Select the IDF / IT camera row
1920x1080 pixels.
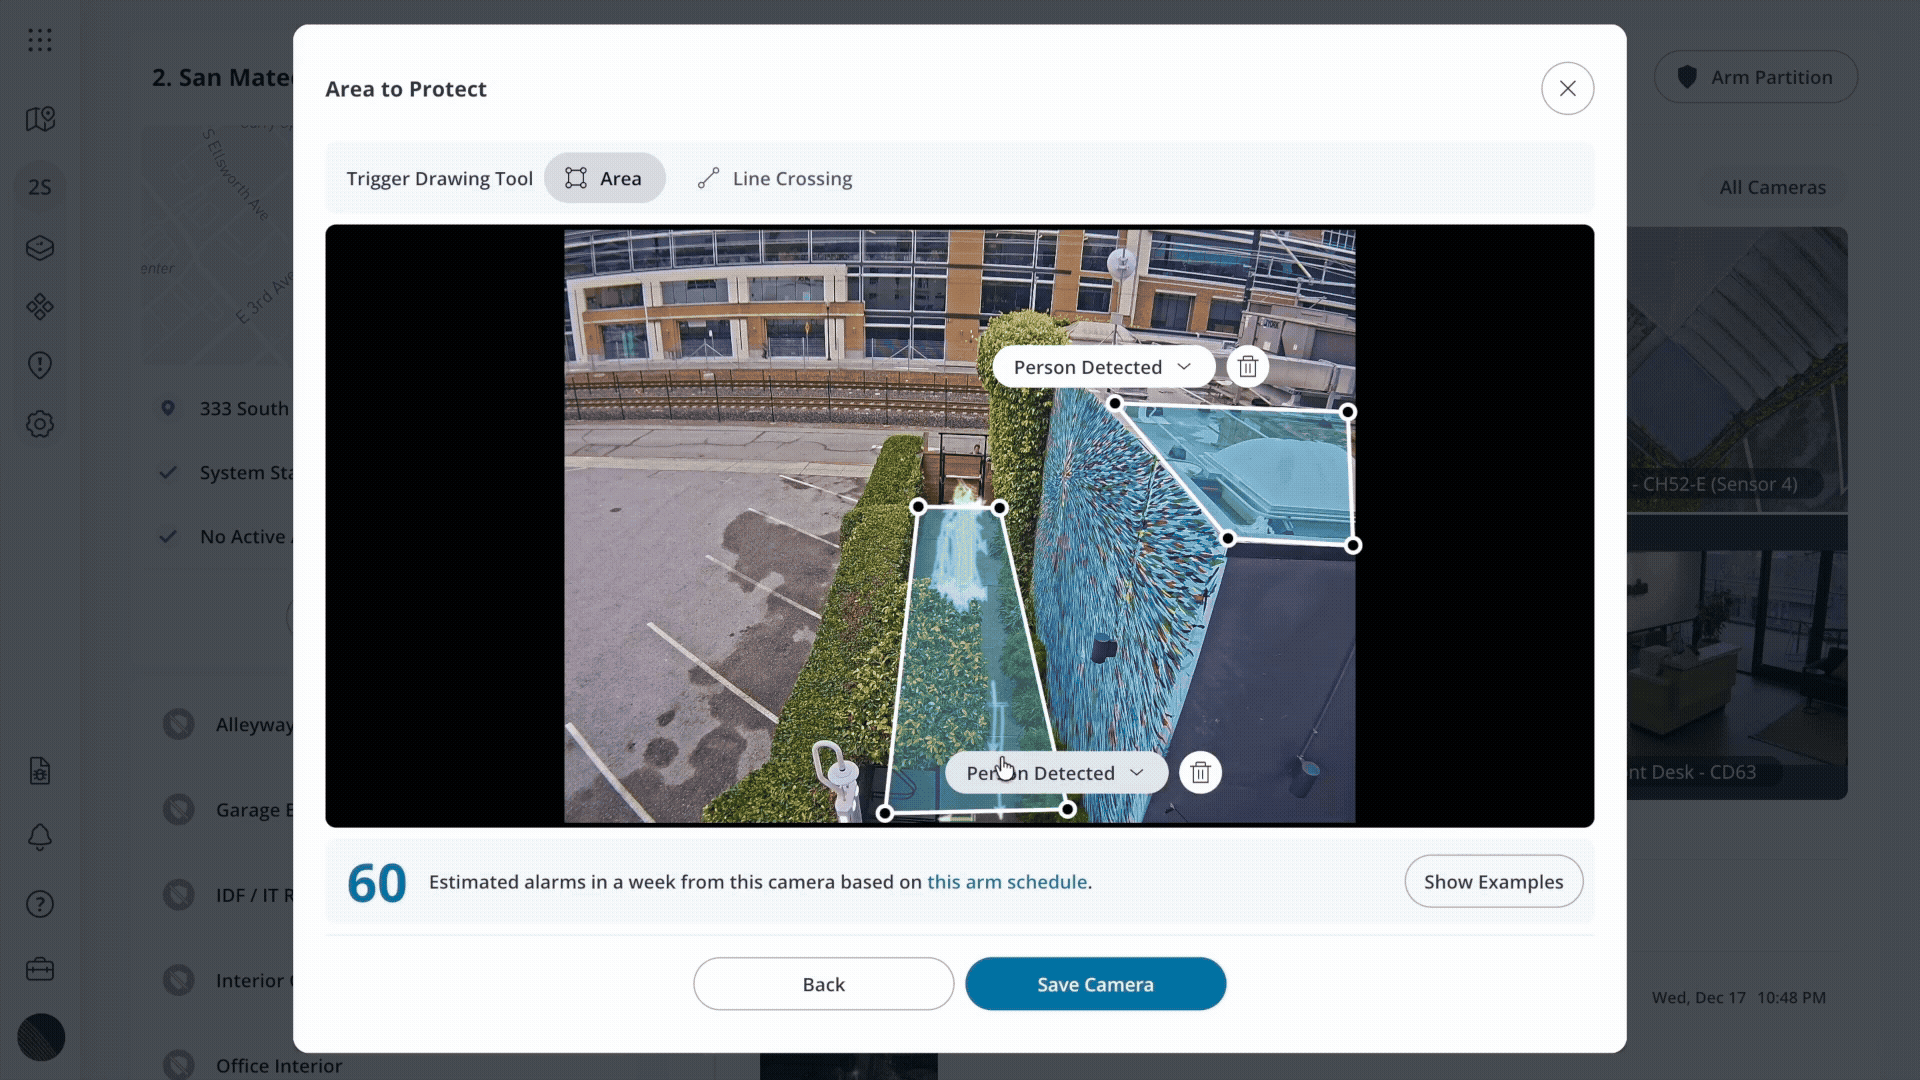228,894
